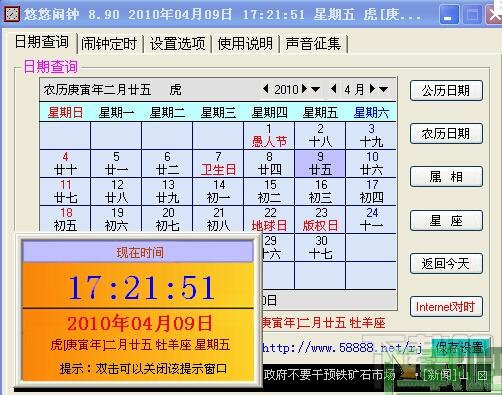Open the http://www.58888.net/rj link

point(342,348)
